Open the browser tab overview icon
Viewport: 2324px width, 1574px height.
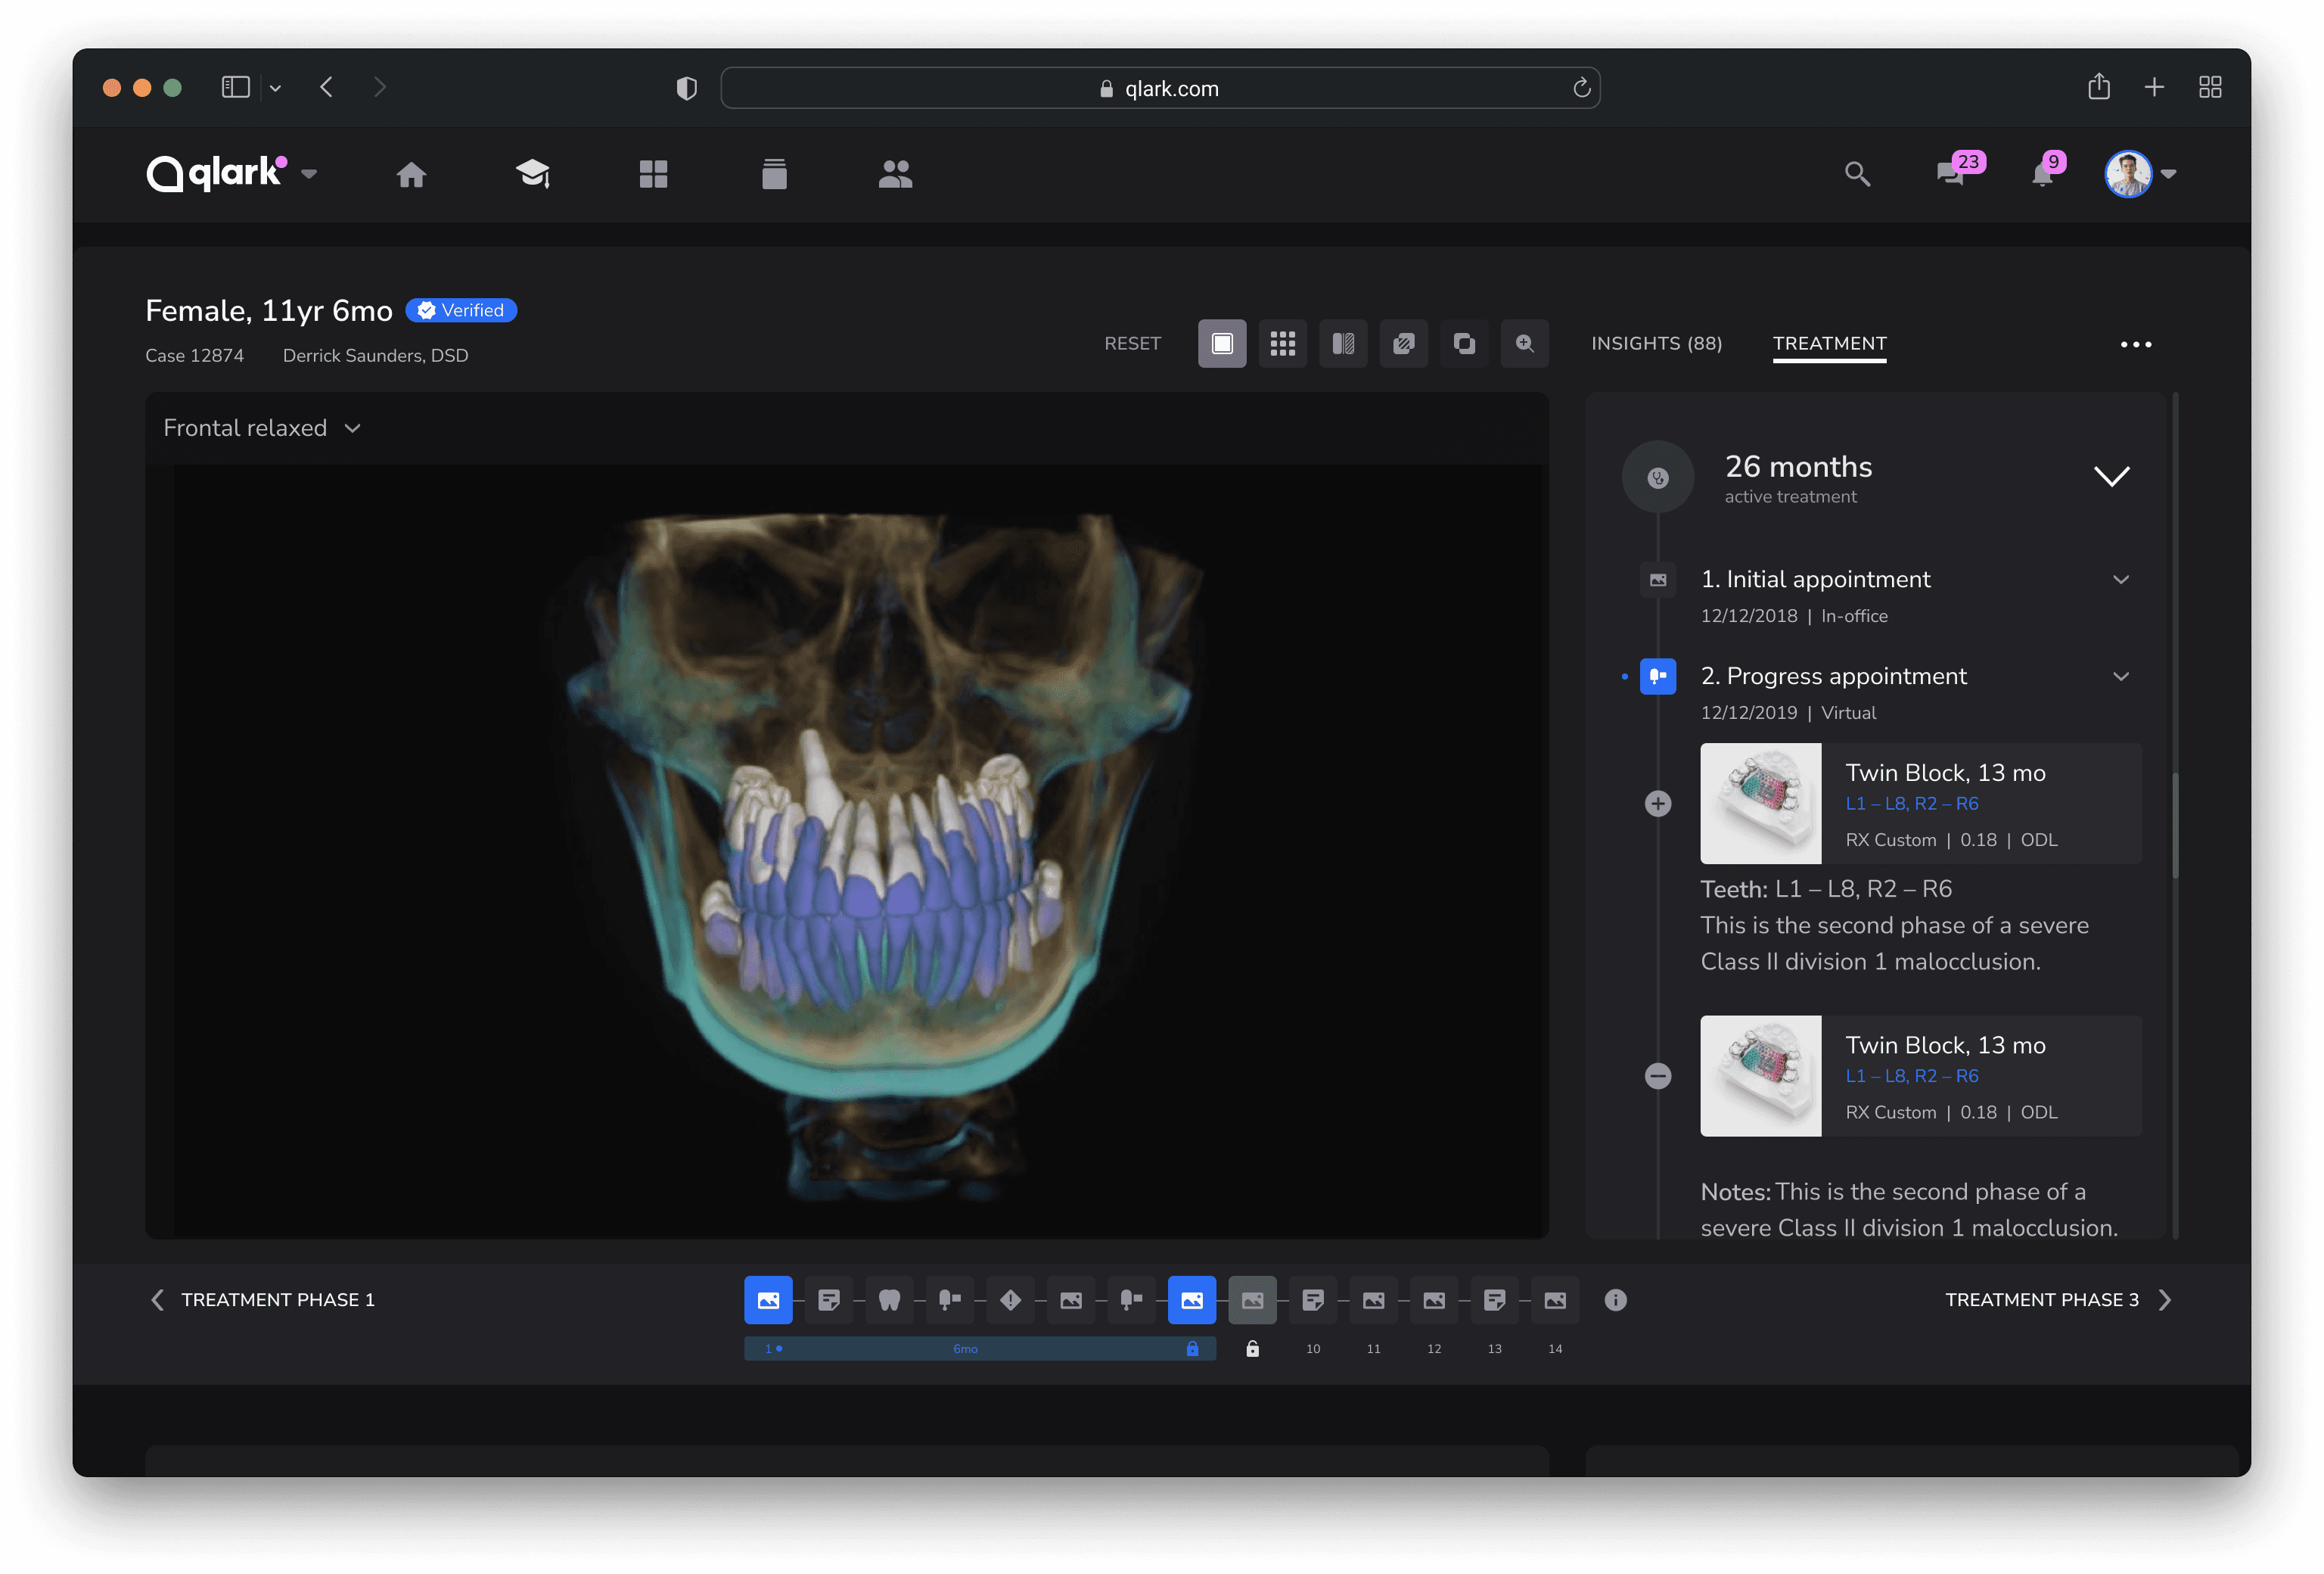[2210, 87]
